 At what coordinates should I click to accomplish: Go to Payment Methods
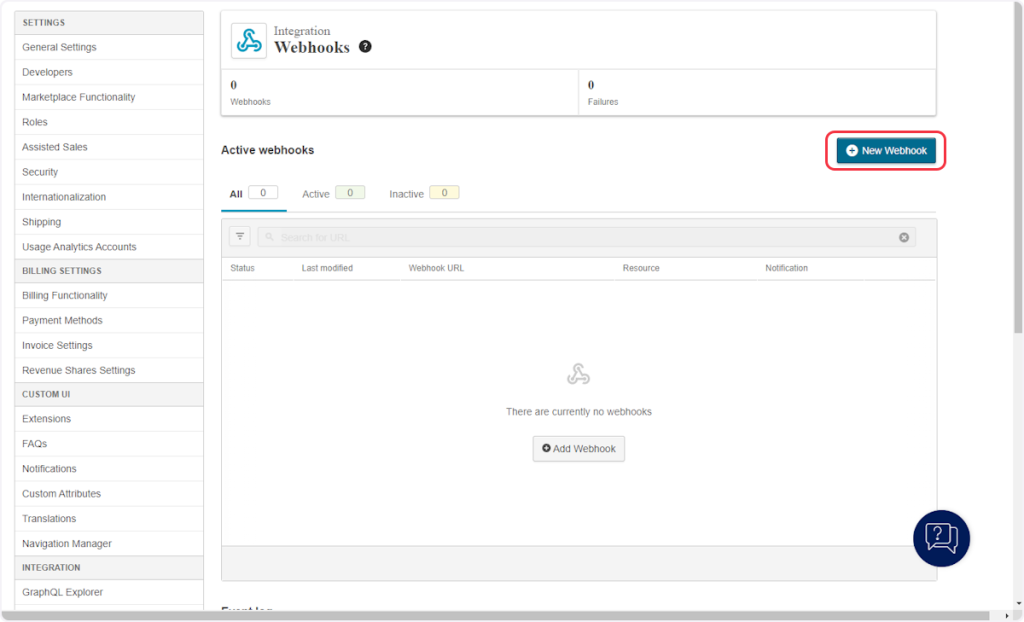[x=62, y=320]
